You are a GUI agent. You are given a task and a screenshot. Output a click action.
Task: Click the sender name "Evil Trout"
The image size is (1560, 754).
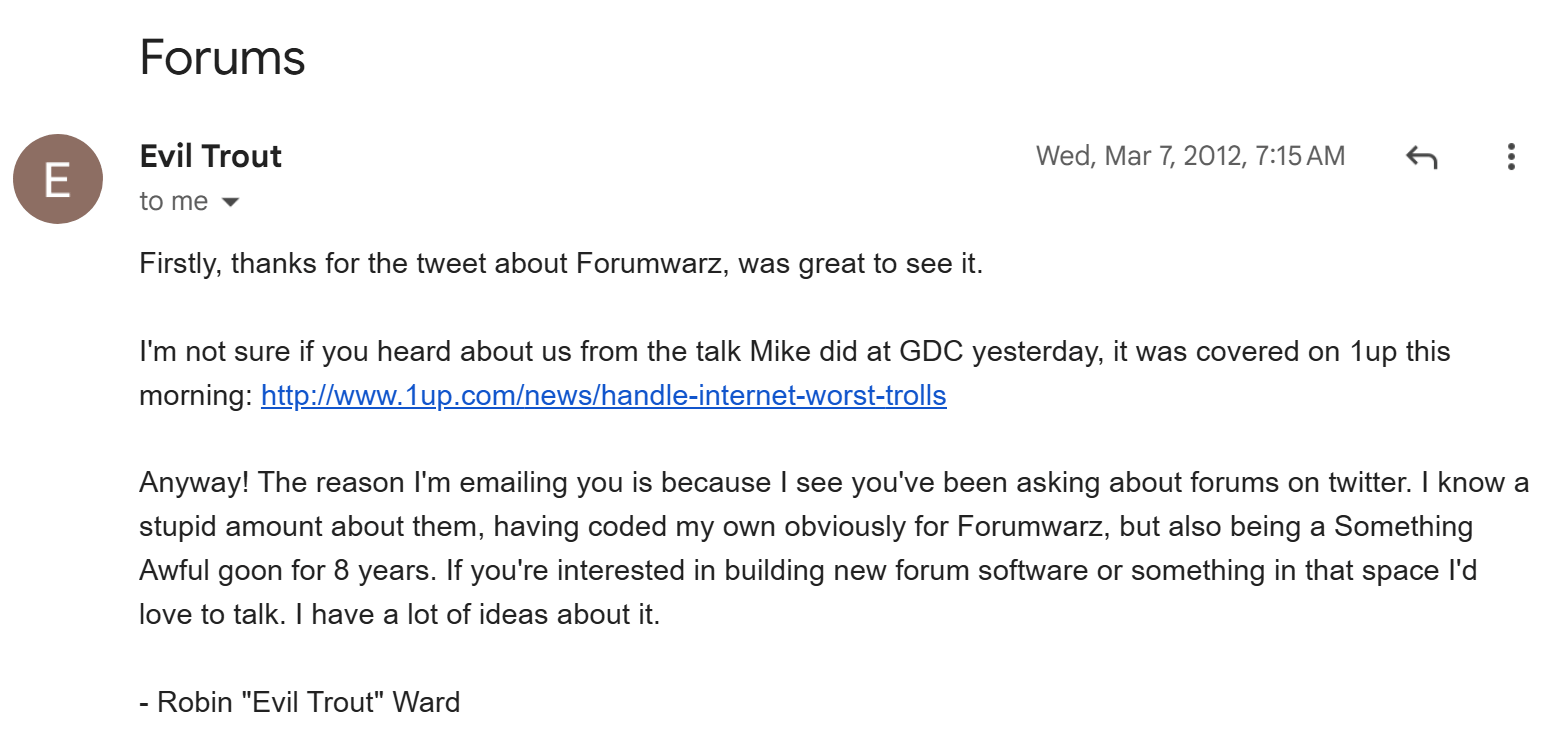tap(211, 156)
